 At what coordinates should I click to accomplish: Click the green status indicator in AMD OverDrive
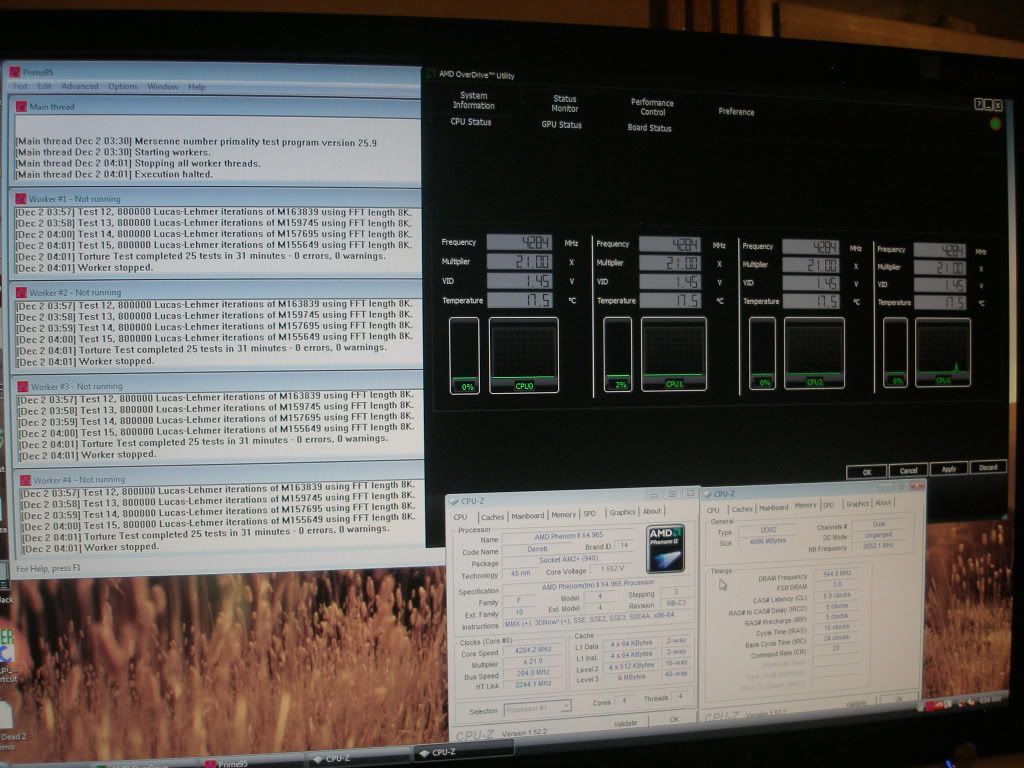[995, 124]
